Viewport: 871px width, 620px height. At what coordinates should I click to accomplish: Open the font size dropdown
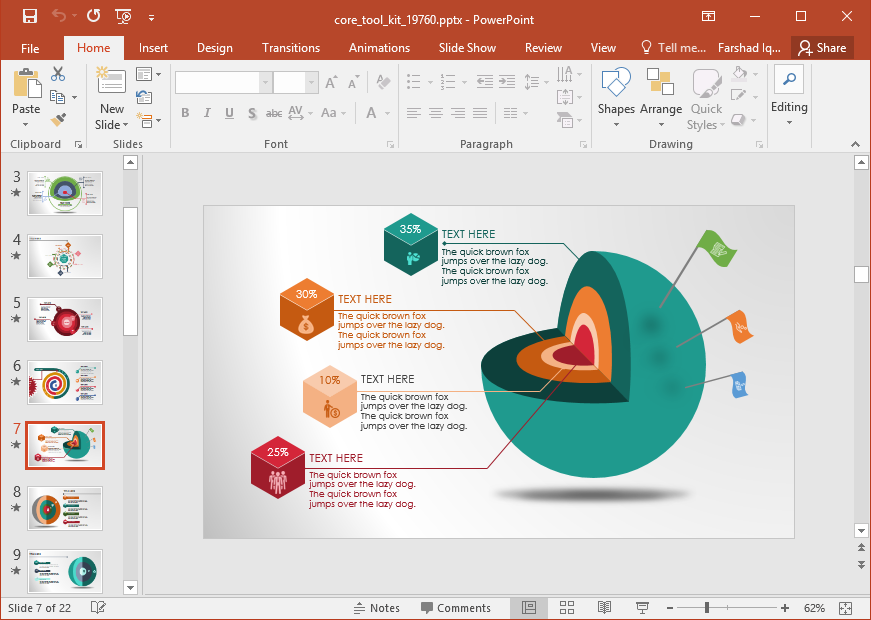[x=312, y=83]
